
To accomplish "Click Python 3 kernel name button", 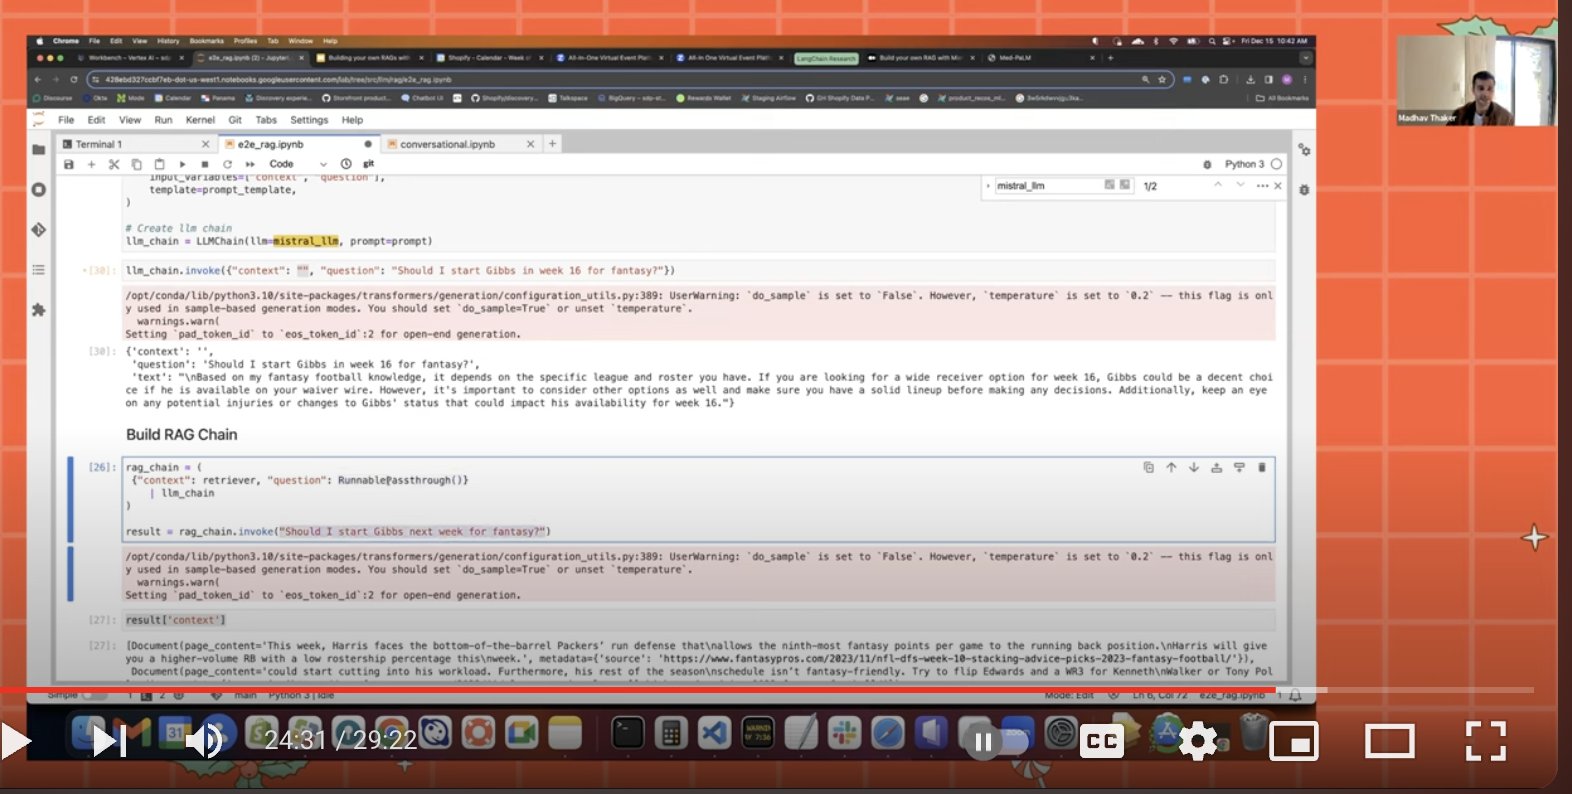I will click(1244, 164).
